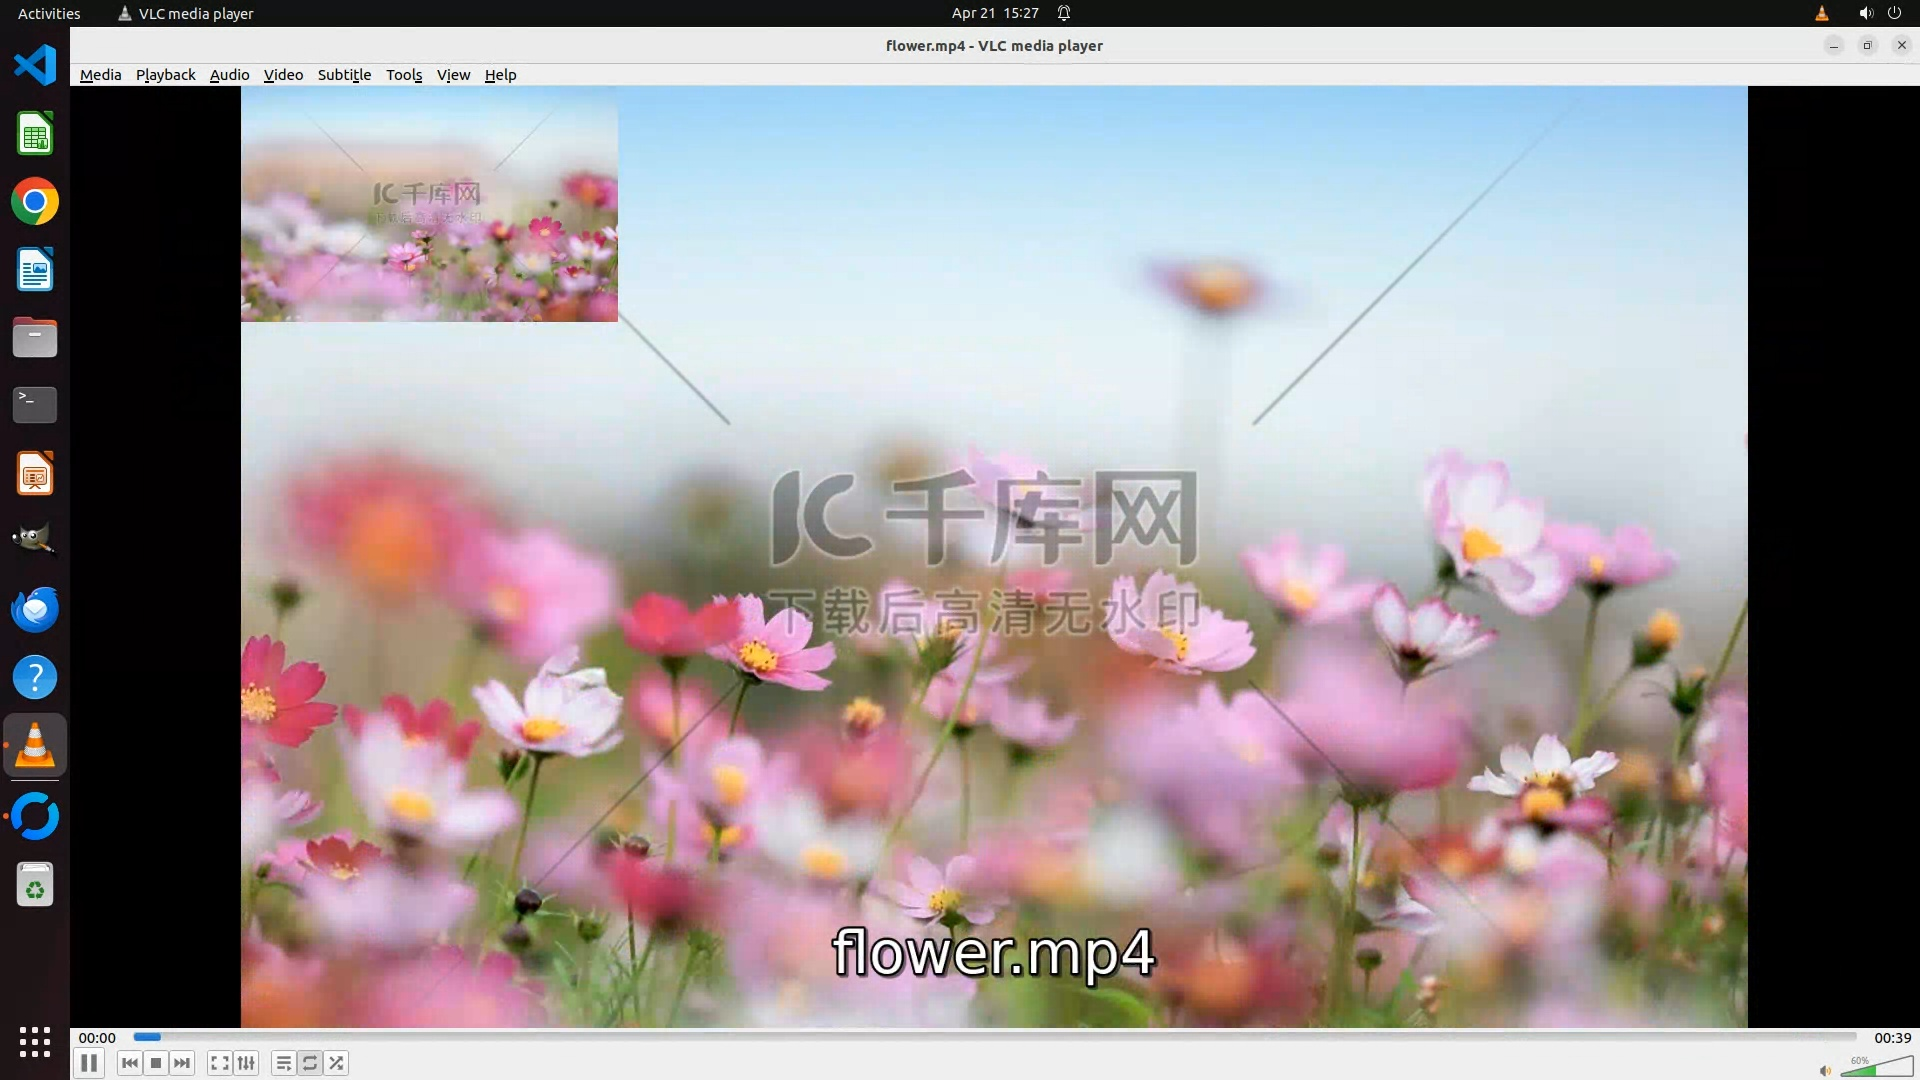Open extended settings equalizer icon
The height and width of the screenshot is (1080, 1920).
pyautogui.click(x=246, y=1063)
